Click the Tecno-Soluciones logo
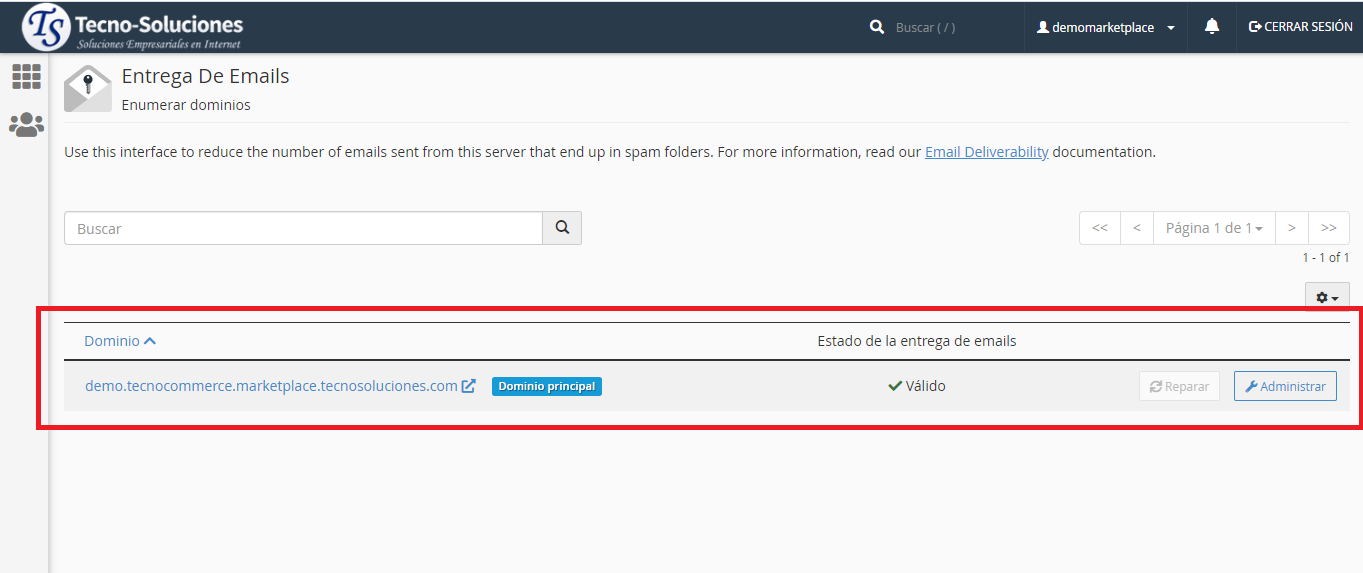This screenshot has height=573, width=1363. (x=132, y=27)
